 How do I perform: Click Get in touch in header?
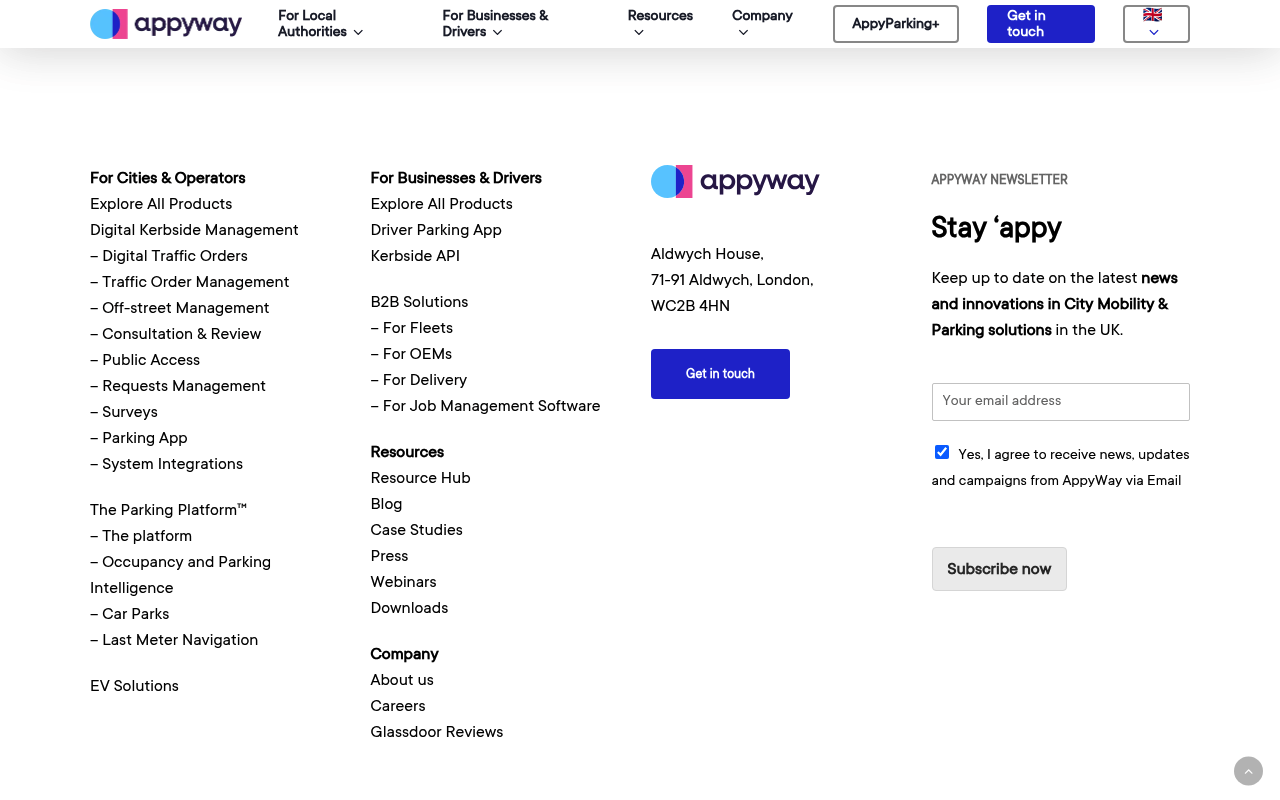point(1041,24)
